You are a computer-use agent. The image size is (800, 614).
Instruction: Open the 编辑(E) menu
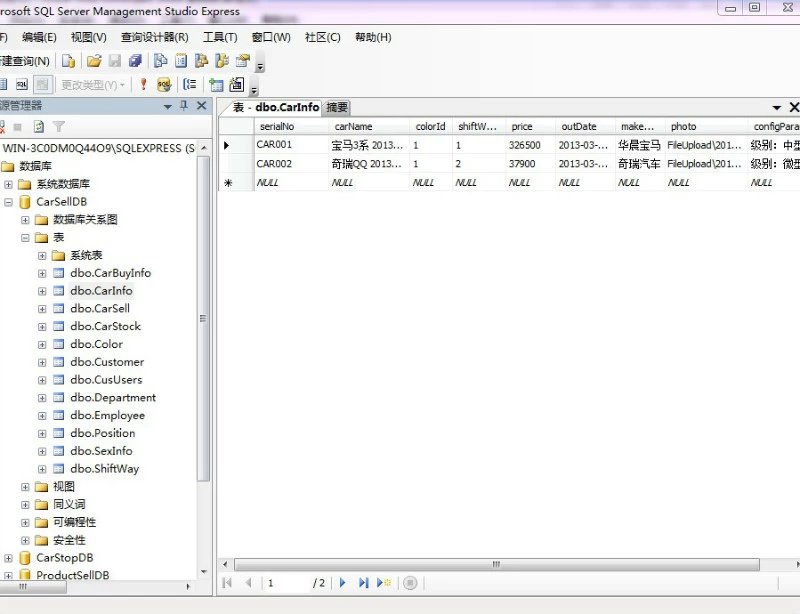[x=39, y=37]
